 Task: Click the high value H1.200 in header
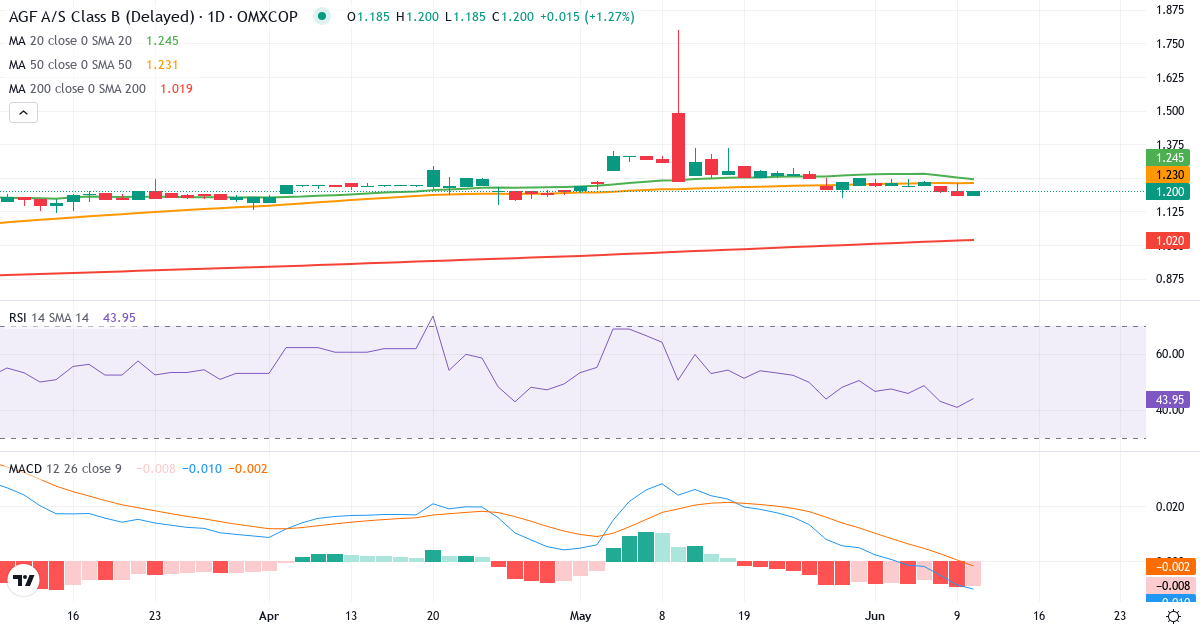point(417,17)
